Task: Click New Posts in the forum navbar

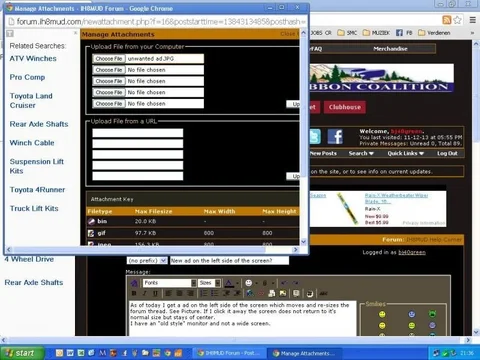Action: tap(323, 153)
